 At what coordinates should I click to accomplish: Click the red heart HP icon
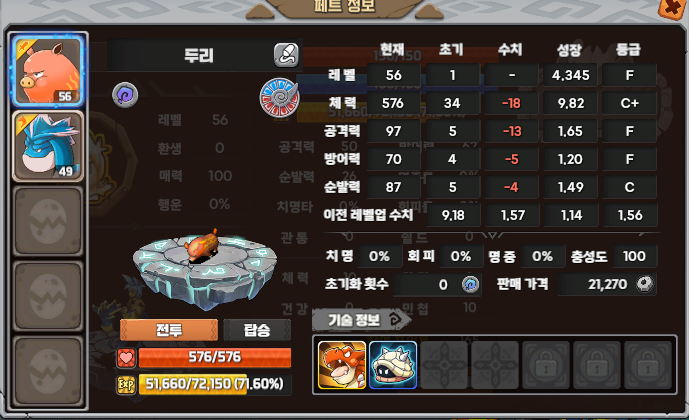click(x=126, y=358)
